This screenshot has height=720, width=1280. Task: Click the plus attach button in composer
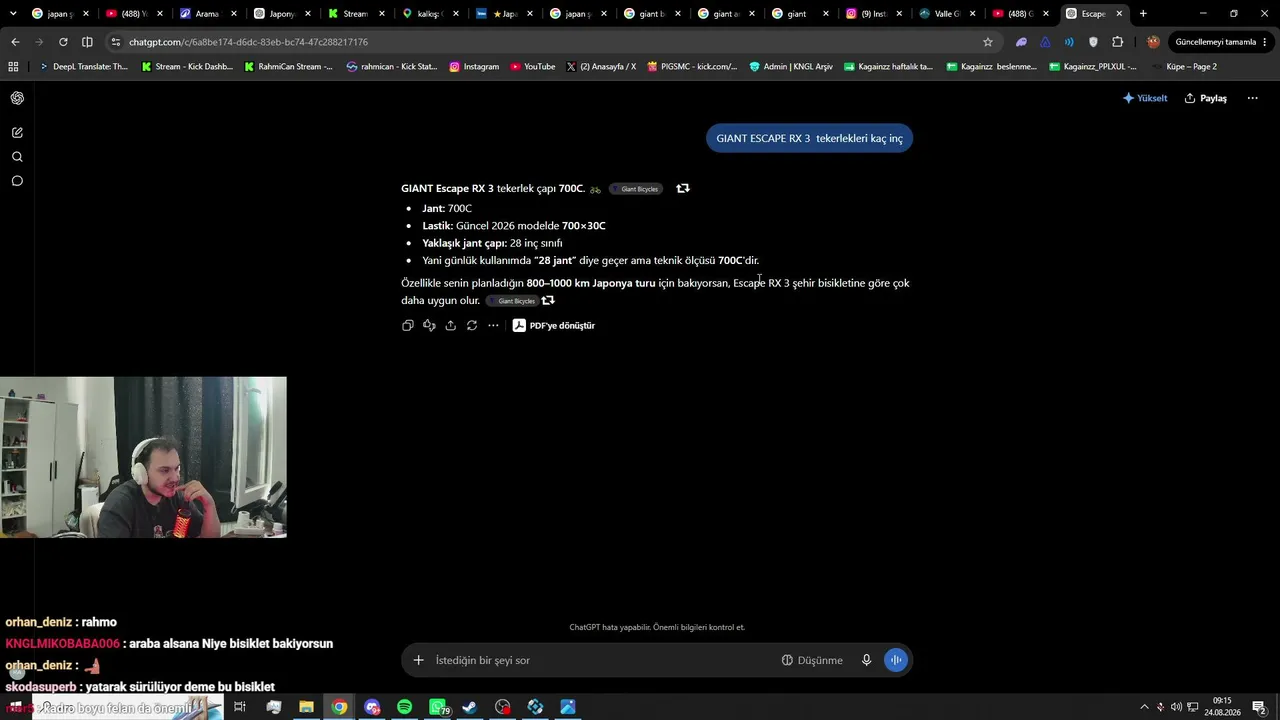pos(419,660)
